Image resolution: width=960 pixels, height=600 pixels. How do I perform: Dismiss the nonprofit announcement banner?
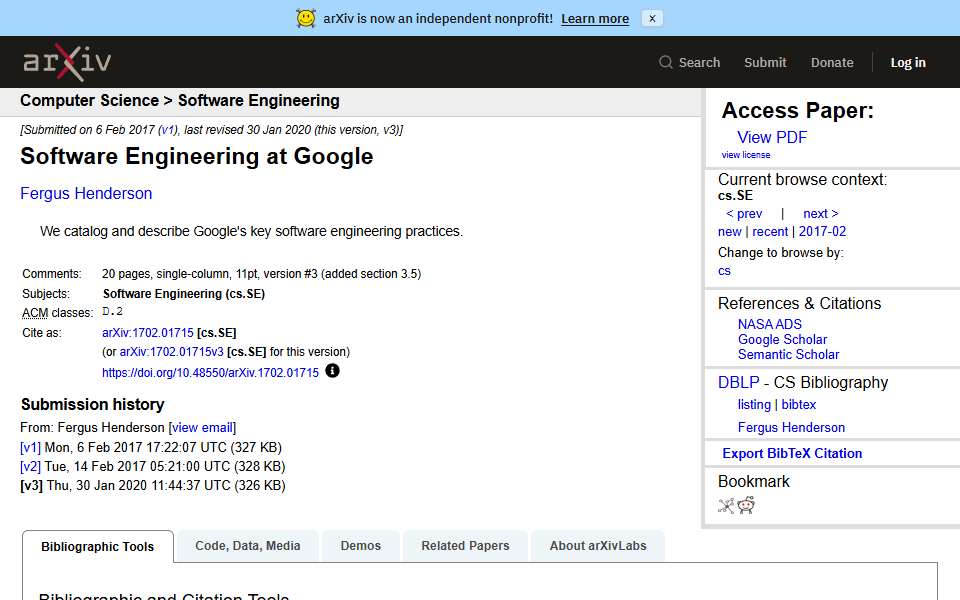click(x=652, y=18)
